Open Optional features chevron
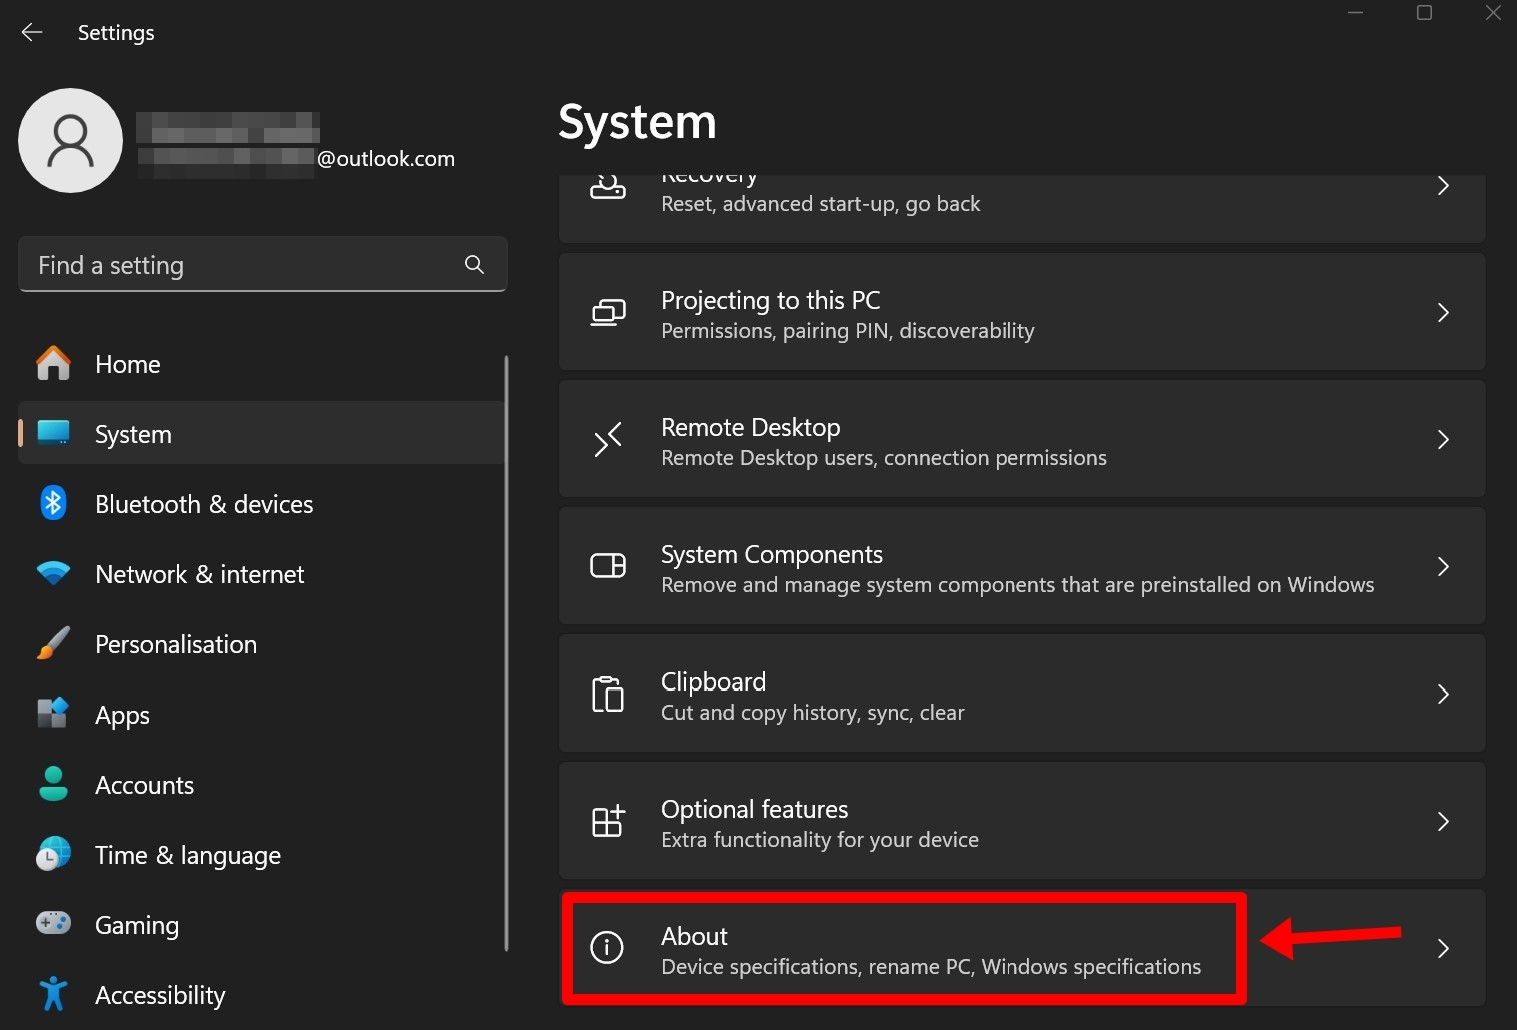This screenshot has width=1517, height=1030. coord(1443,821)
